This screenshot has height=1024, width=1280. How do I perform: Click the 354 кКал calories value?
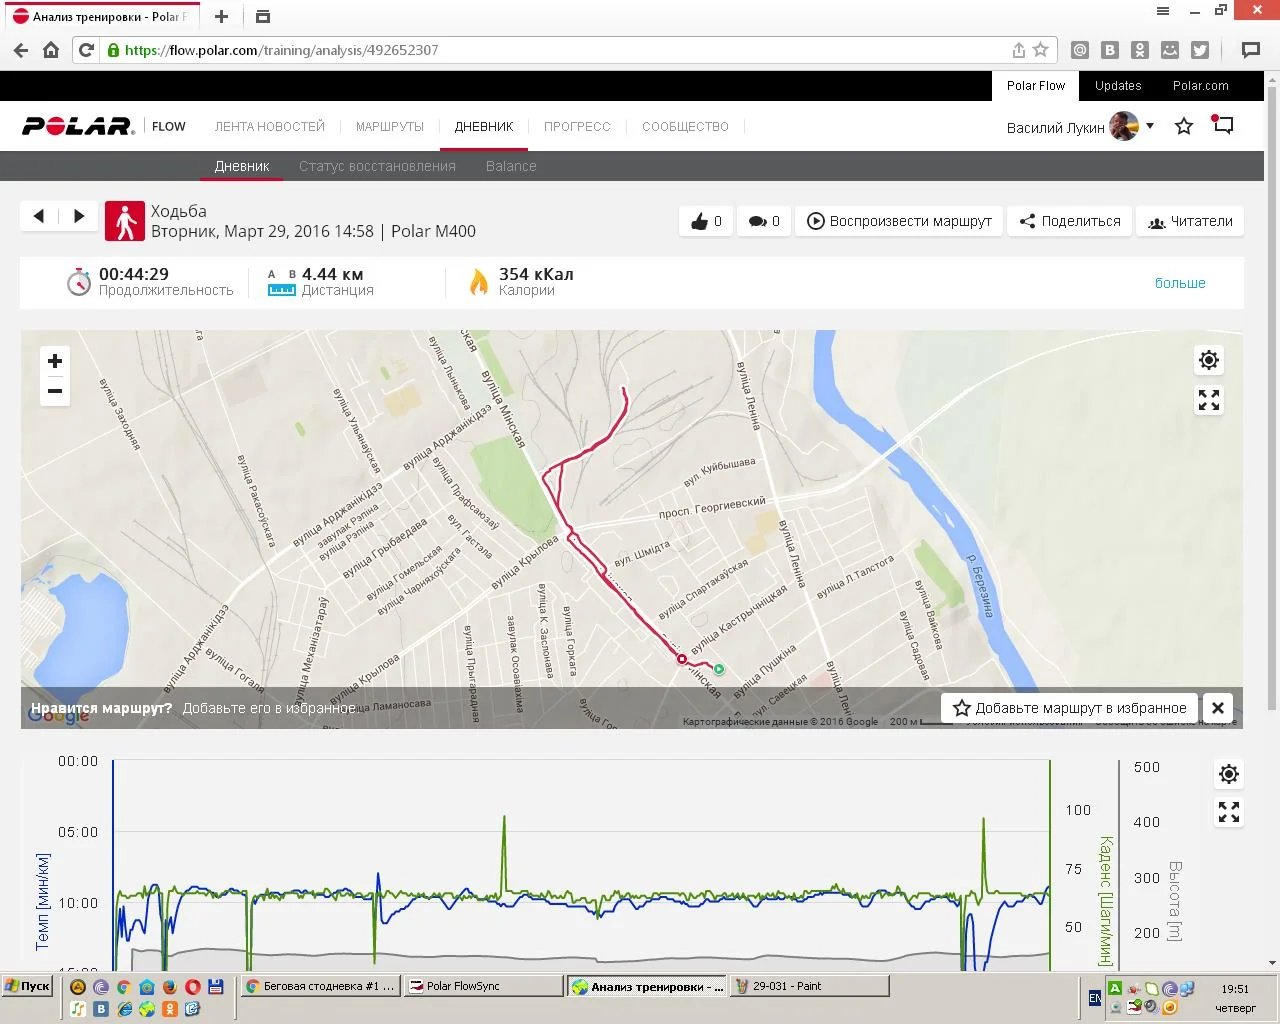pos(536,274)
